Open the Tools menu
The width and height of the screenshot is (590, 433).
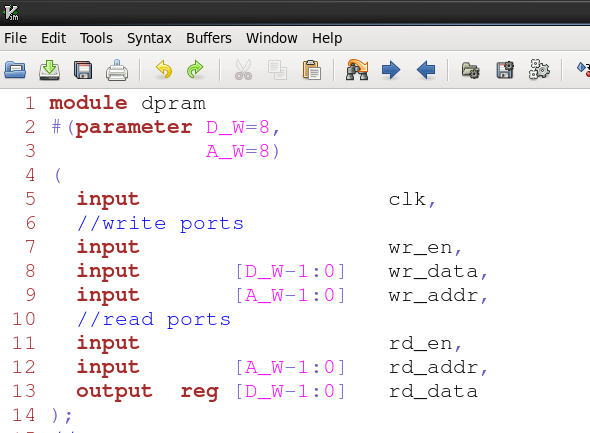tap(96, 38)
